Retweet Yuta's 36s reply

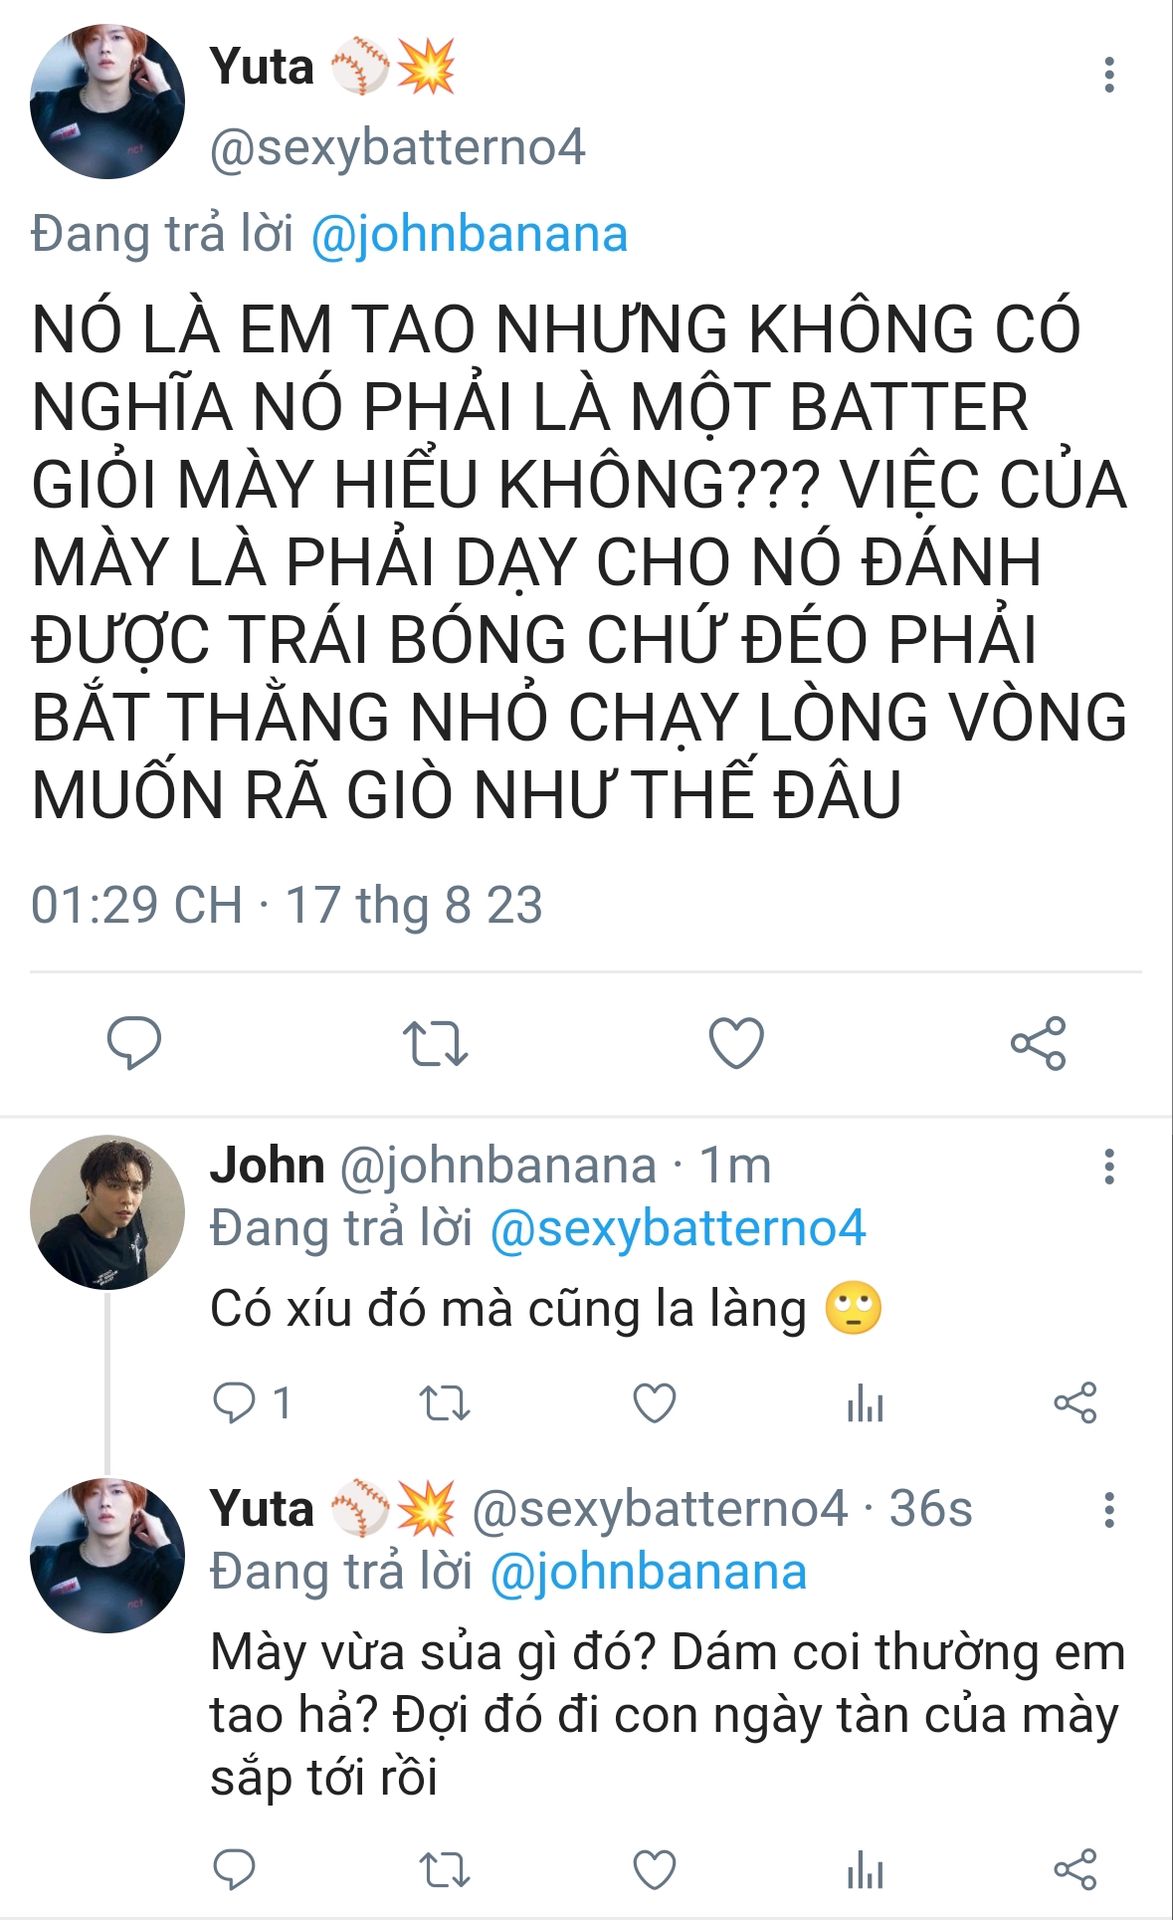pos(444,1869)
